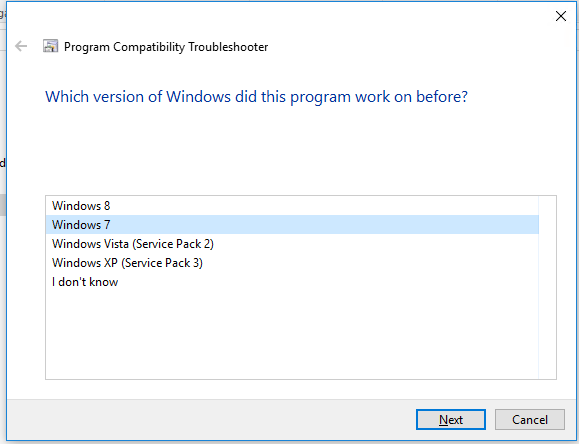Select Windows XP (Service Pack 3)
The width and height of the screenshot is (579, 444).
click(292, 263)
